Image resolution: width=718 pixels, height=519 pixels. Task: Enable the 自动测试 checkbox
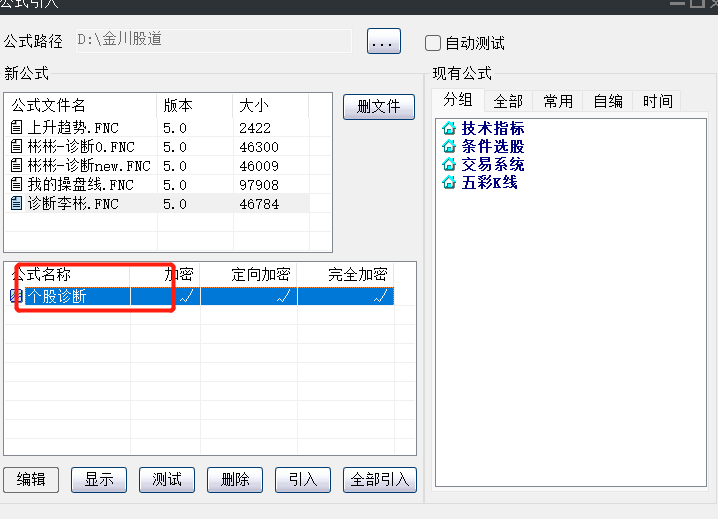(433, 43)
